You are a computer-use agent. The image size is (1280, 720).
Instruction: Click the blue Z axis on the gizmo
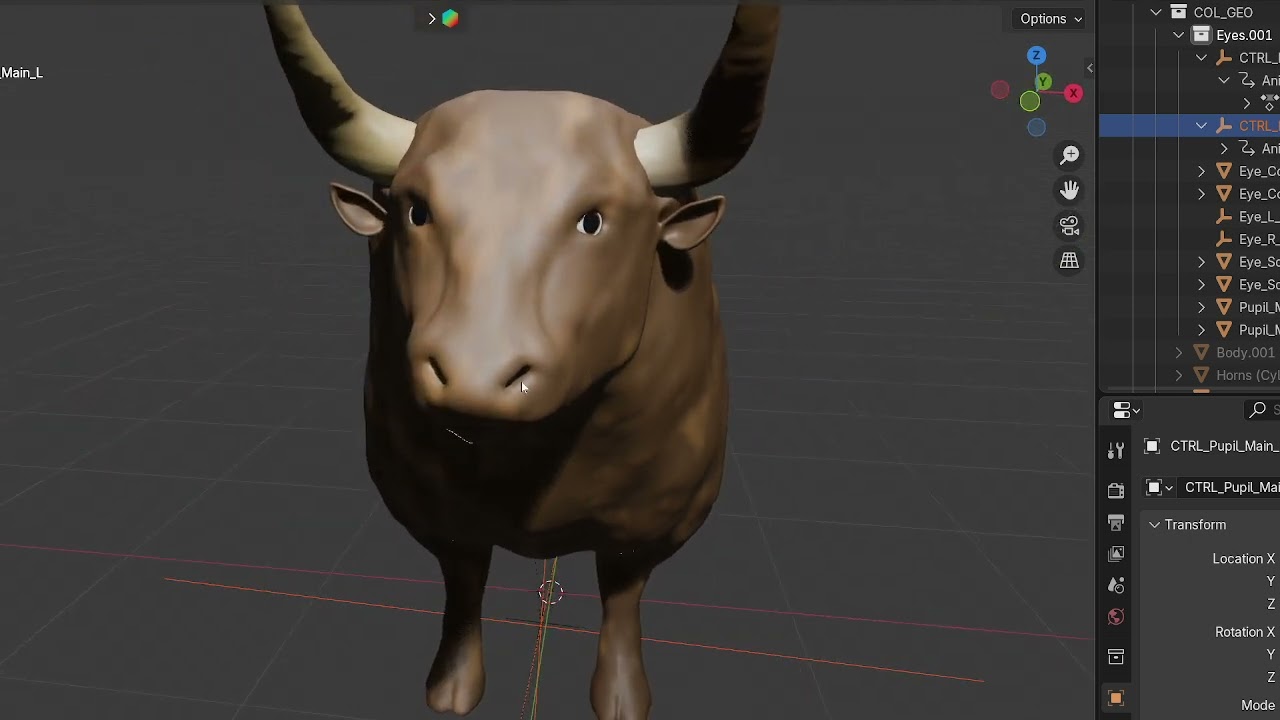tap(1037, 55)
